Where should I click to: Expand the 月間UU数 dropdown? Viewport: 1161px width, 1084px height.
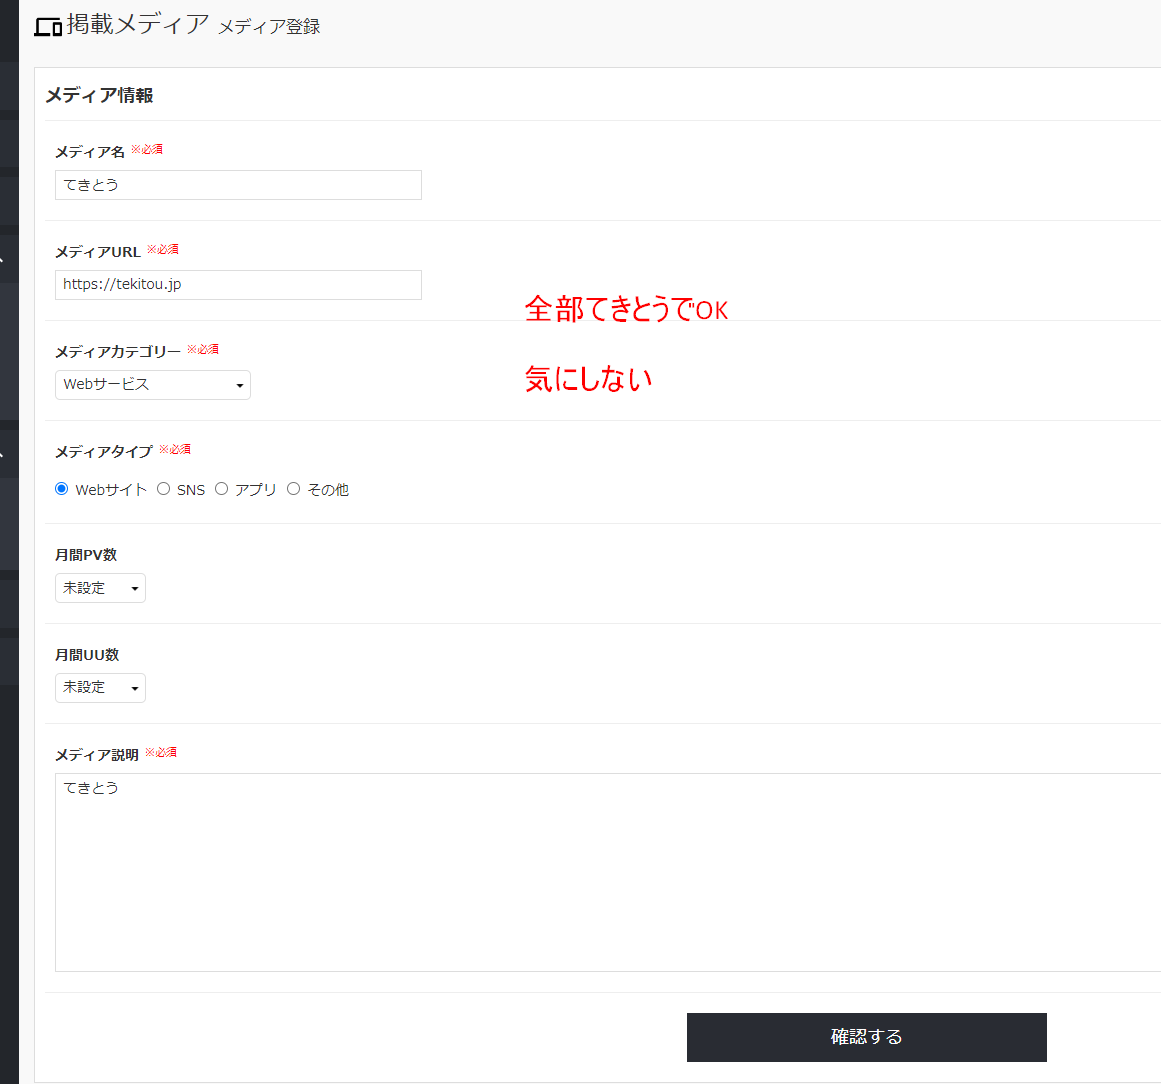(x=100, y=688)
